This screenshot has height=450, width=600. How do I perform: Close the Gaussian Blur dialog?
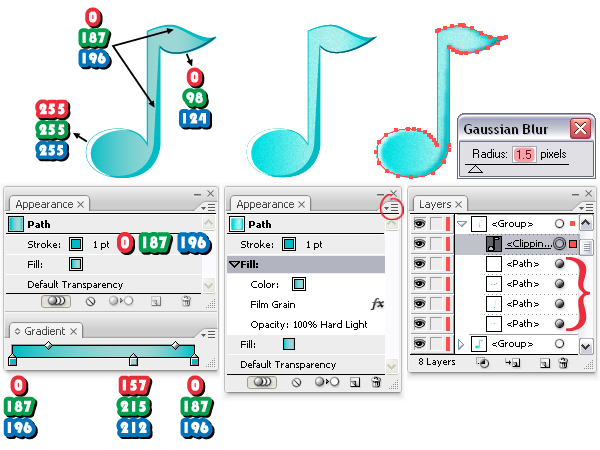pos(580,128)
